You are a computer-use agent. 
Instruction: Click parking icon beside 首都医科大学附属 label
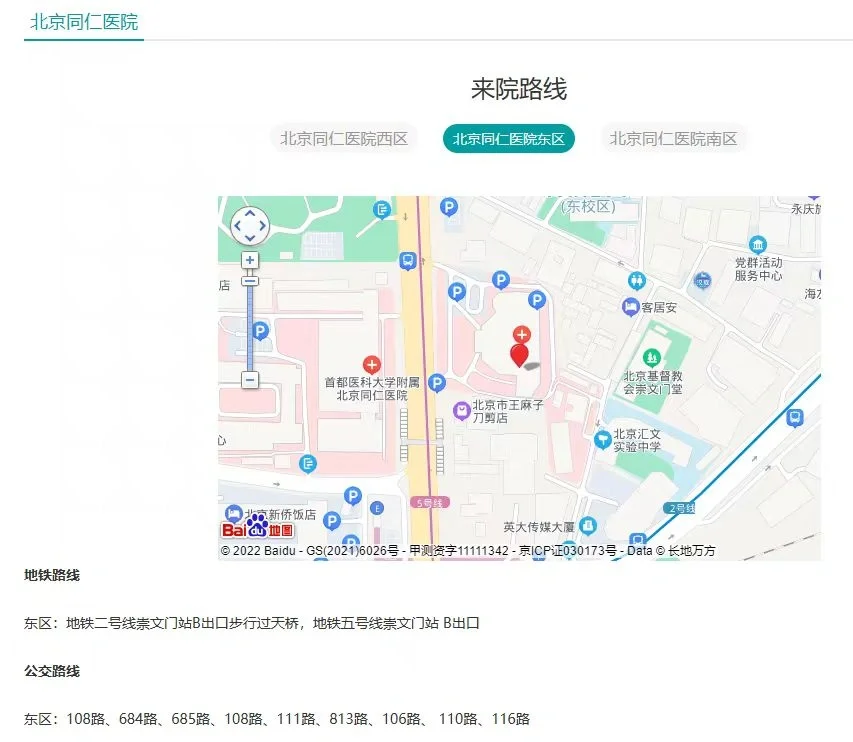pyautogui.click(x=436, y=383)
